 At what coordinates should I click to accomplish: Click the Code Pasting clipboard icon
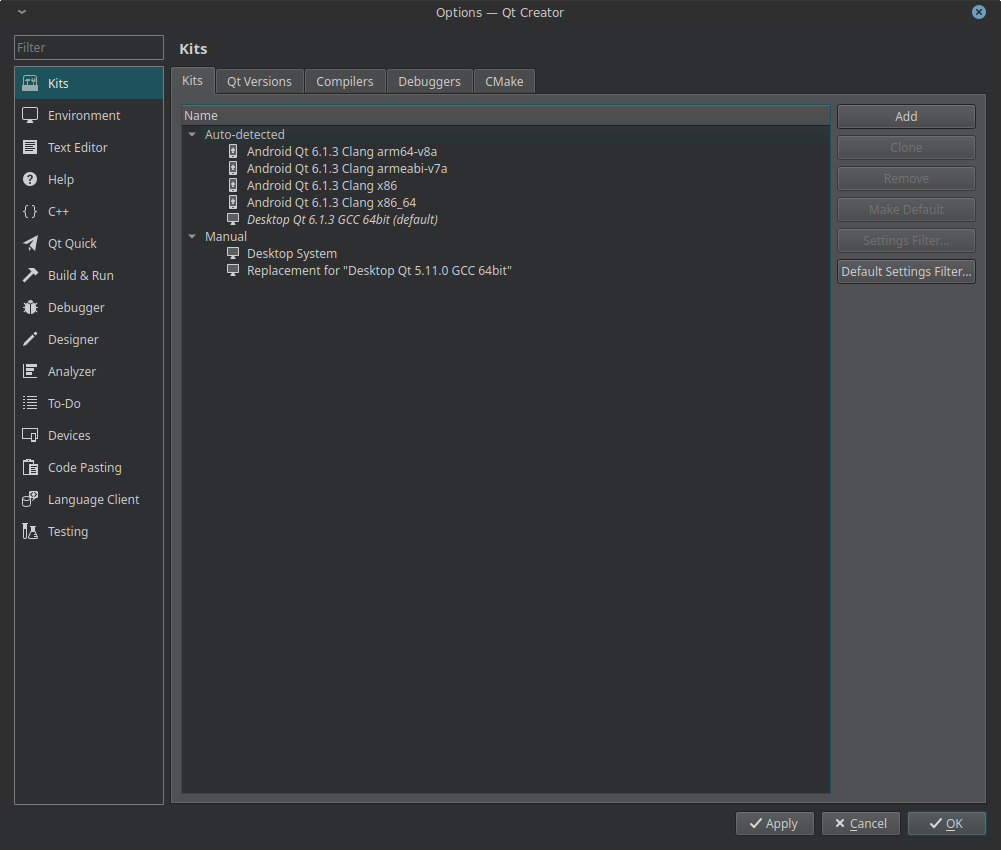pos(30,467)
